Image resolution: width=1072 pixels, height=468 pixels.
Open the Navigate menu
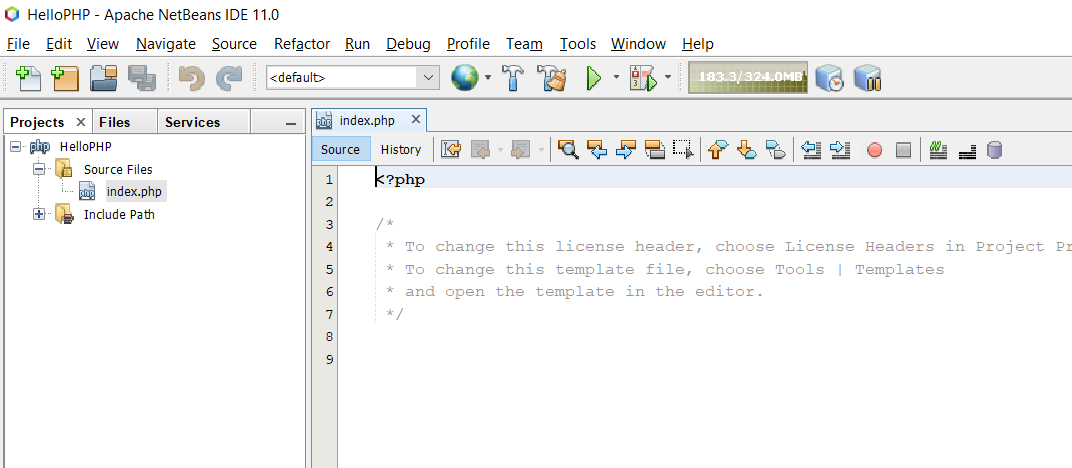[165, 44]
